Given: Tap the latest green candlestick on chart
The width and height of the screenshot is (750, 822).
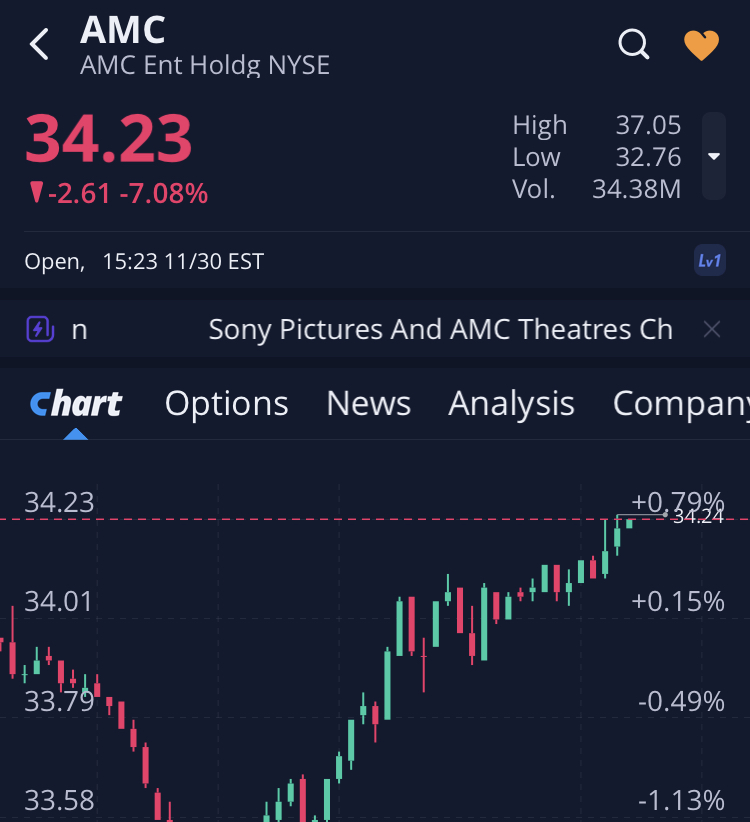Looking at the screenshot, I should coord(629,523).
